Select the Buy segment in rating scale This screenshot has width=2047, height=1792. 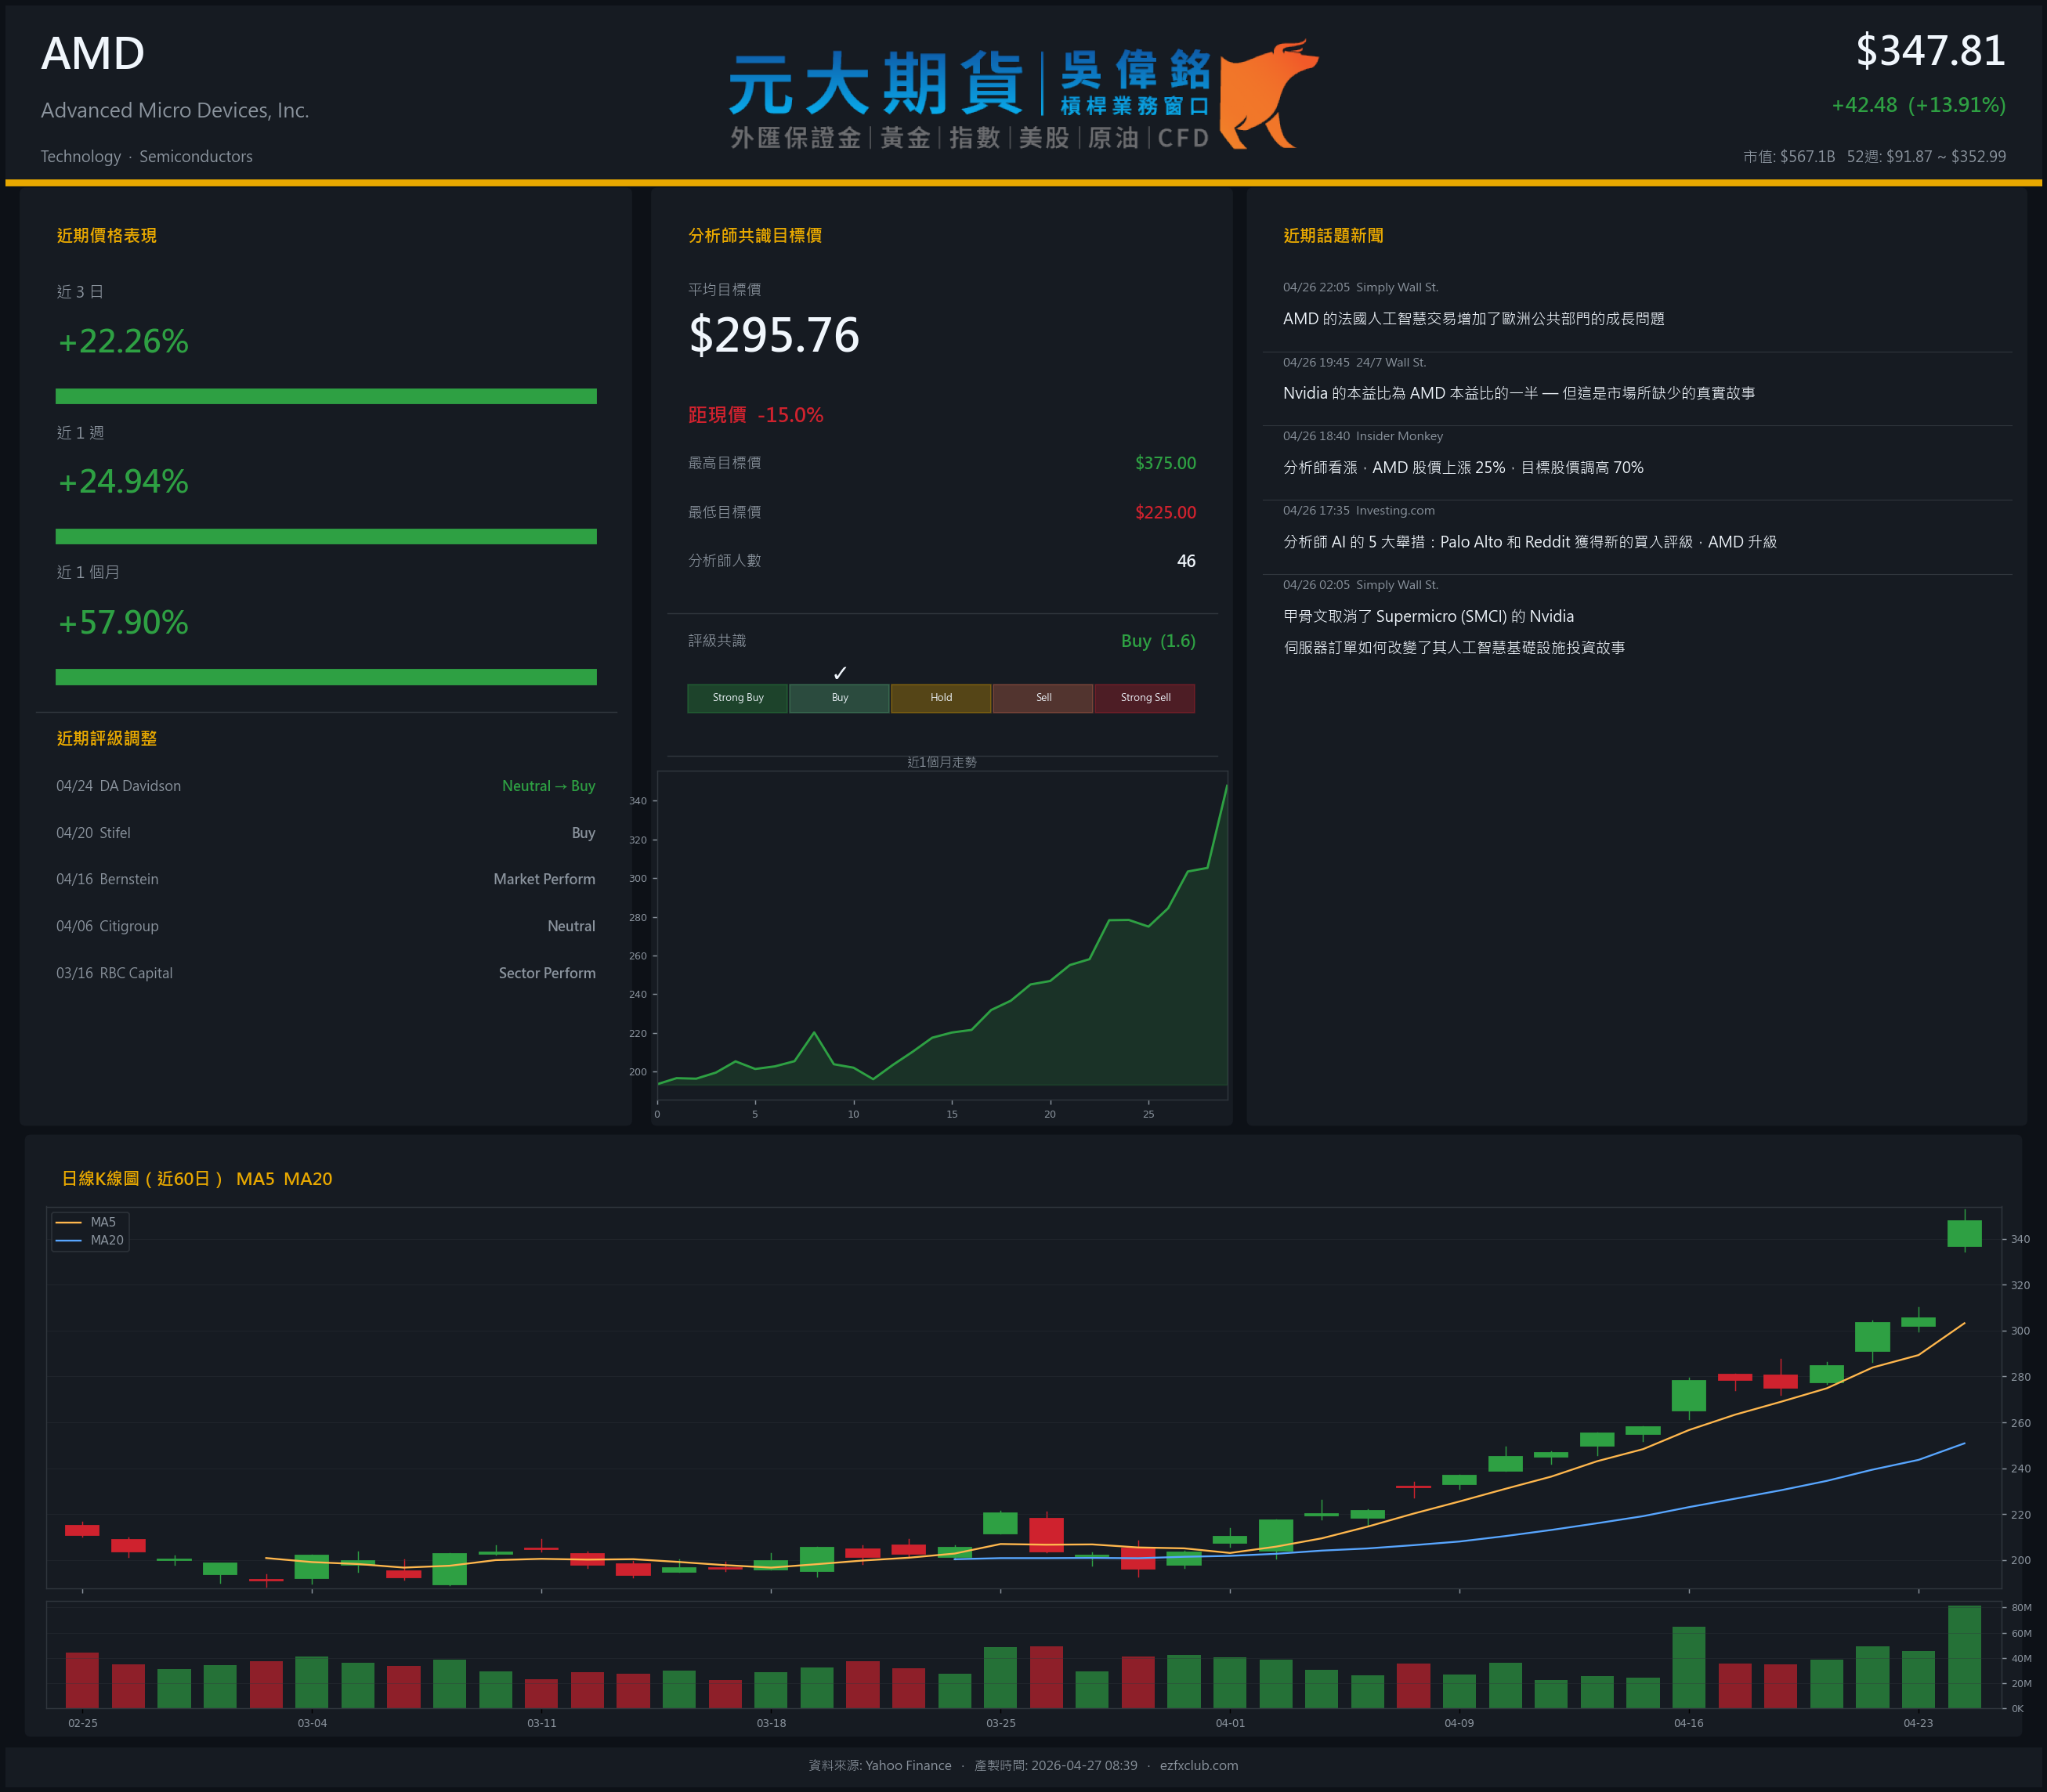tap(839, 698)
